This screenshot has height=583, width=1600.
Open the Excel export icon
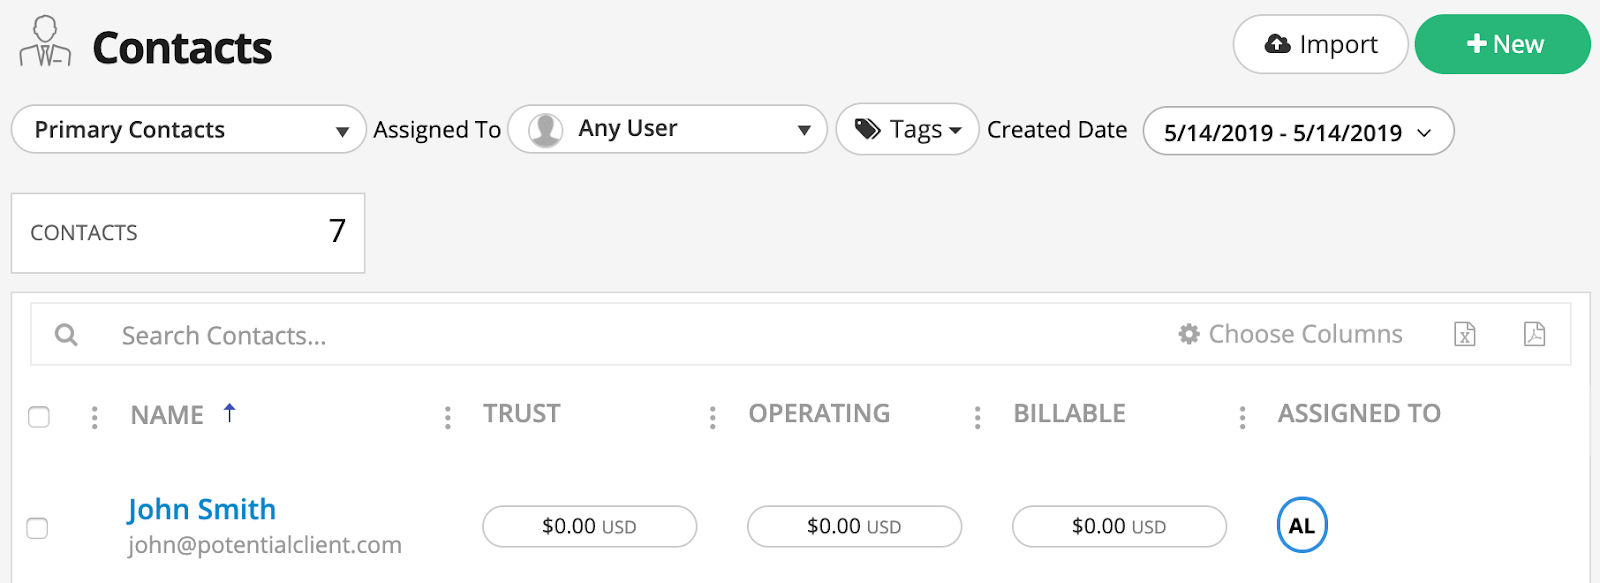coord(1464,335)
